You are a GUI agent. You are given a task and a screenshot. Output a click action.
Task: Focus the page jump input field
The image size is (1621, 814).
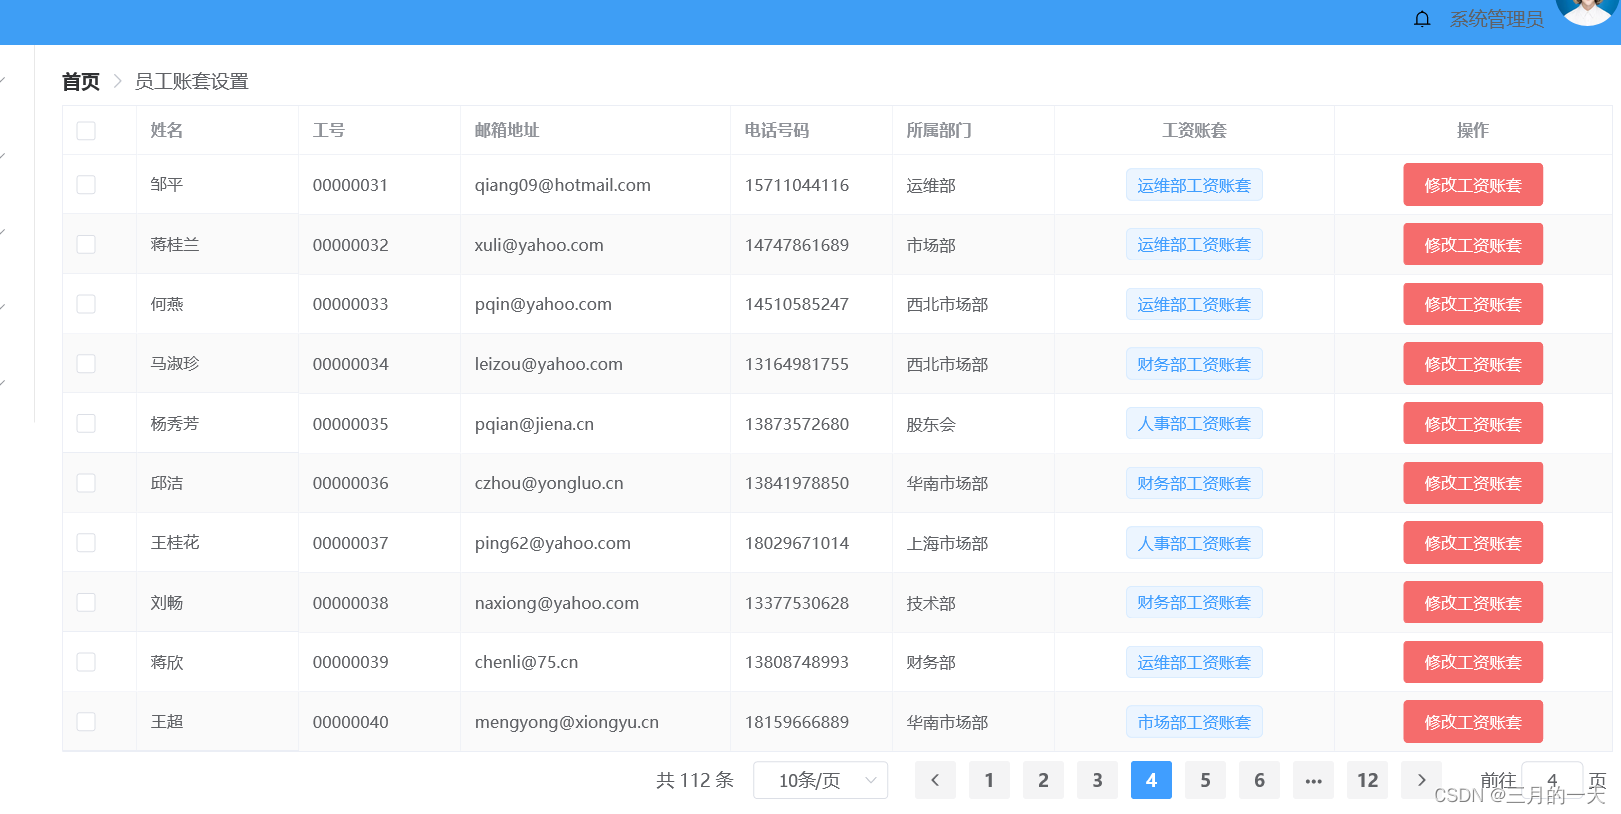pos(1552,780)
